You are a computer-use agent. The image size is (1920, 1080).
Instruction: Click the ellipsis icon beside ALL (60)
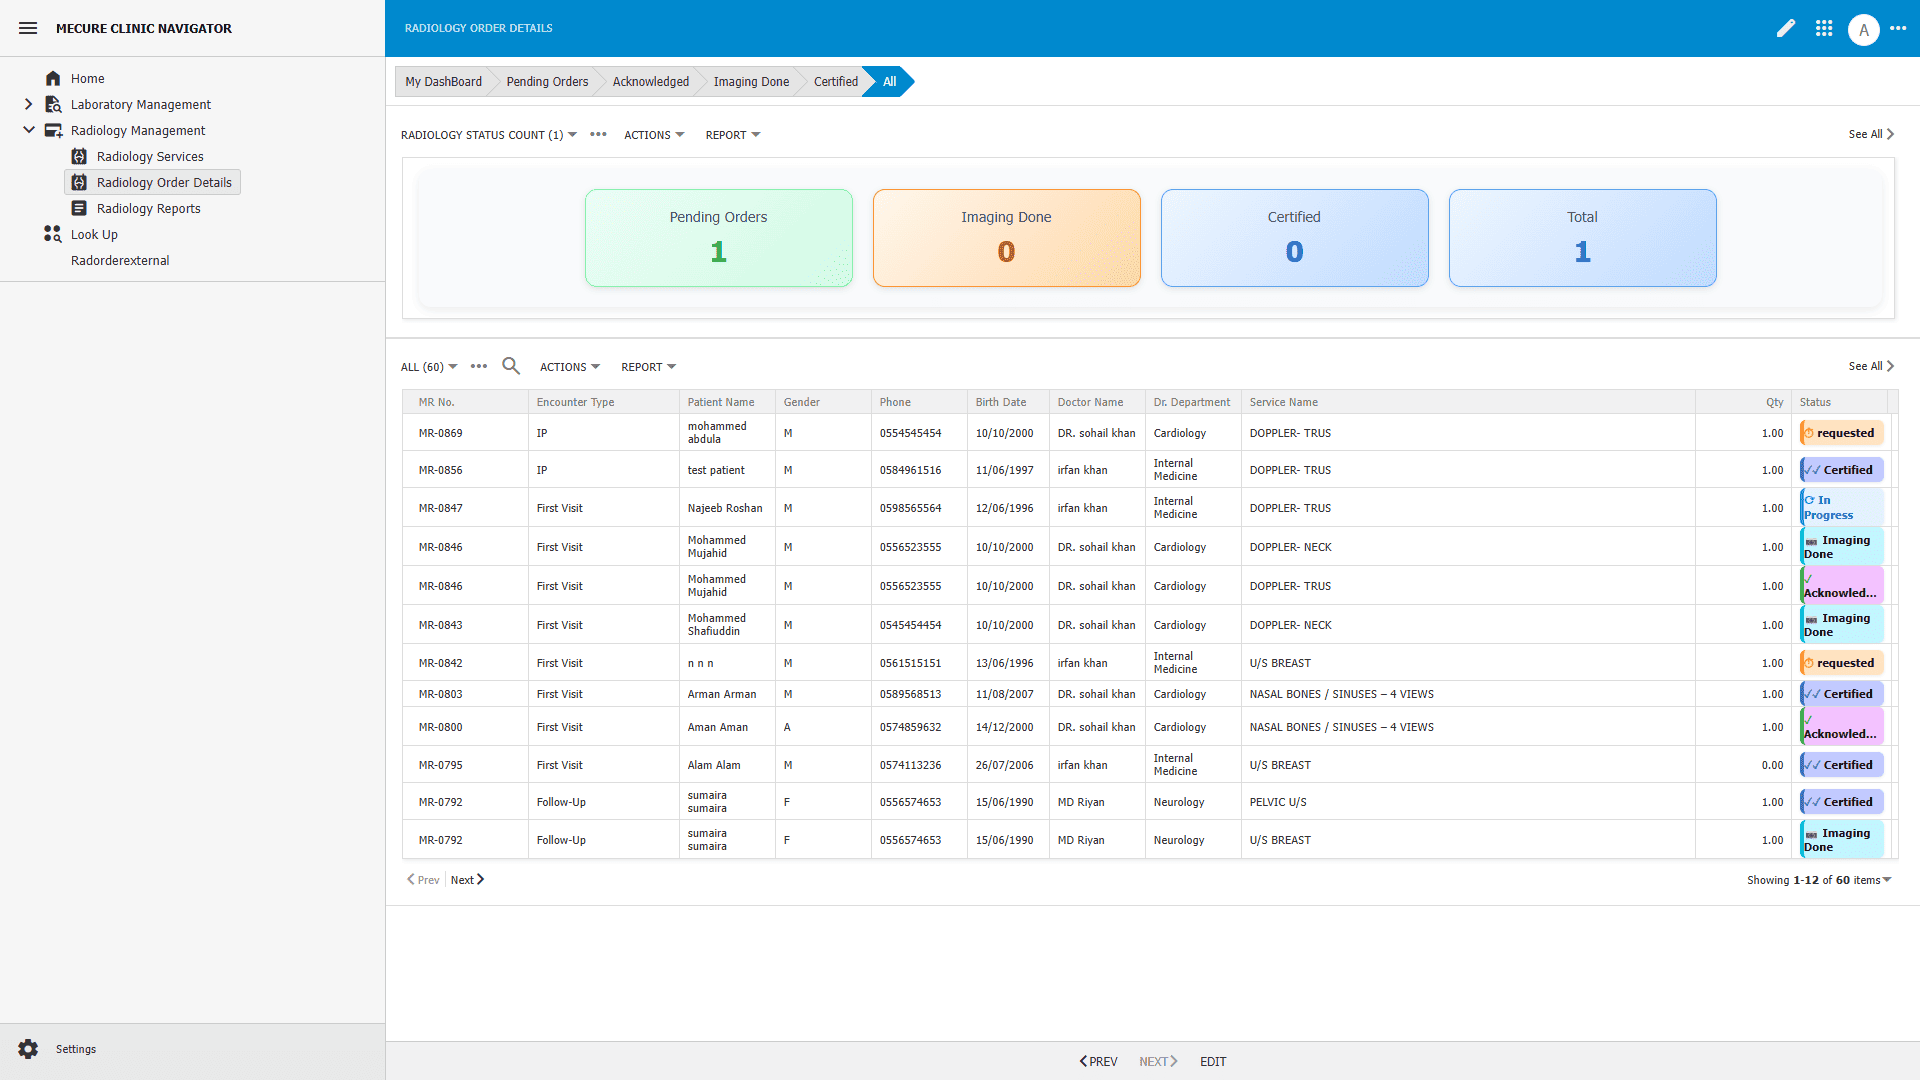point(479,366)
